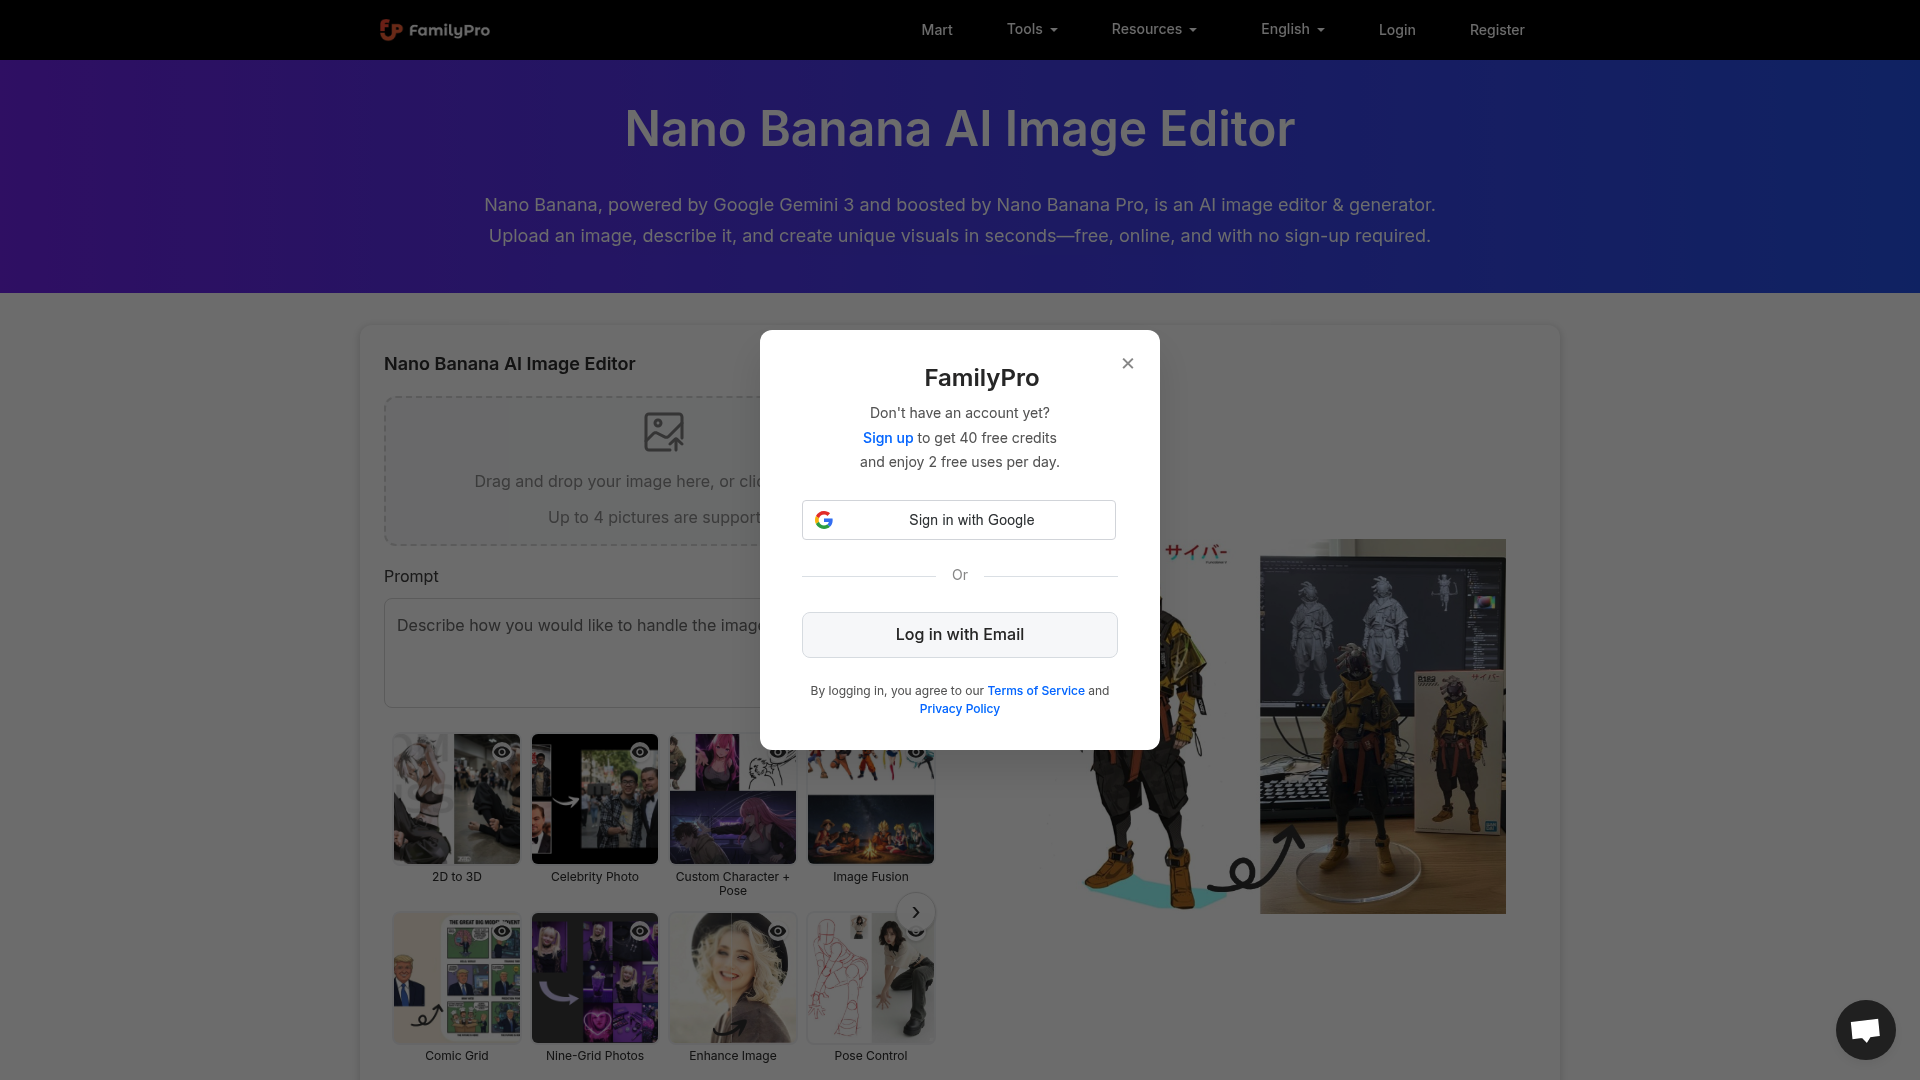Expand the Resources dropdown menu

1154,29
